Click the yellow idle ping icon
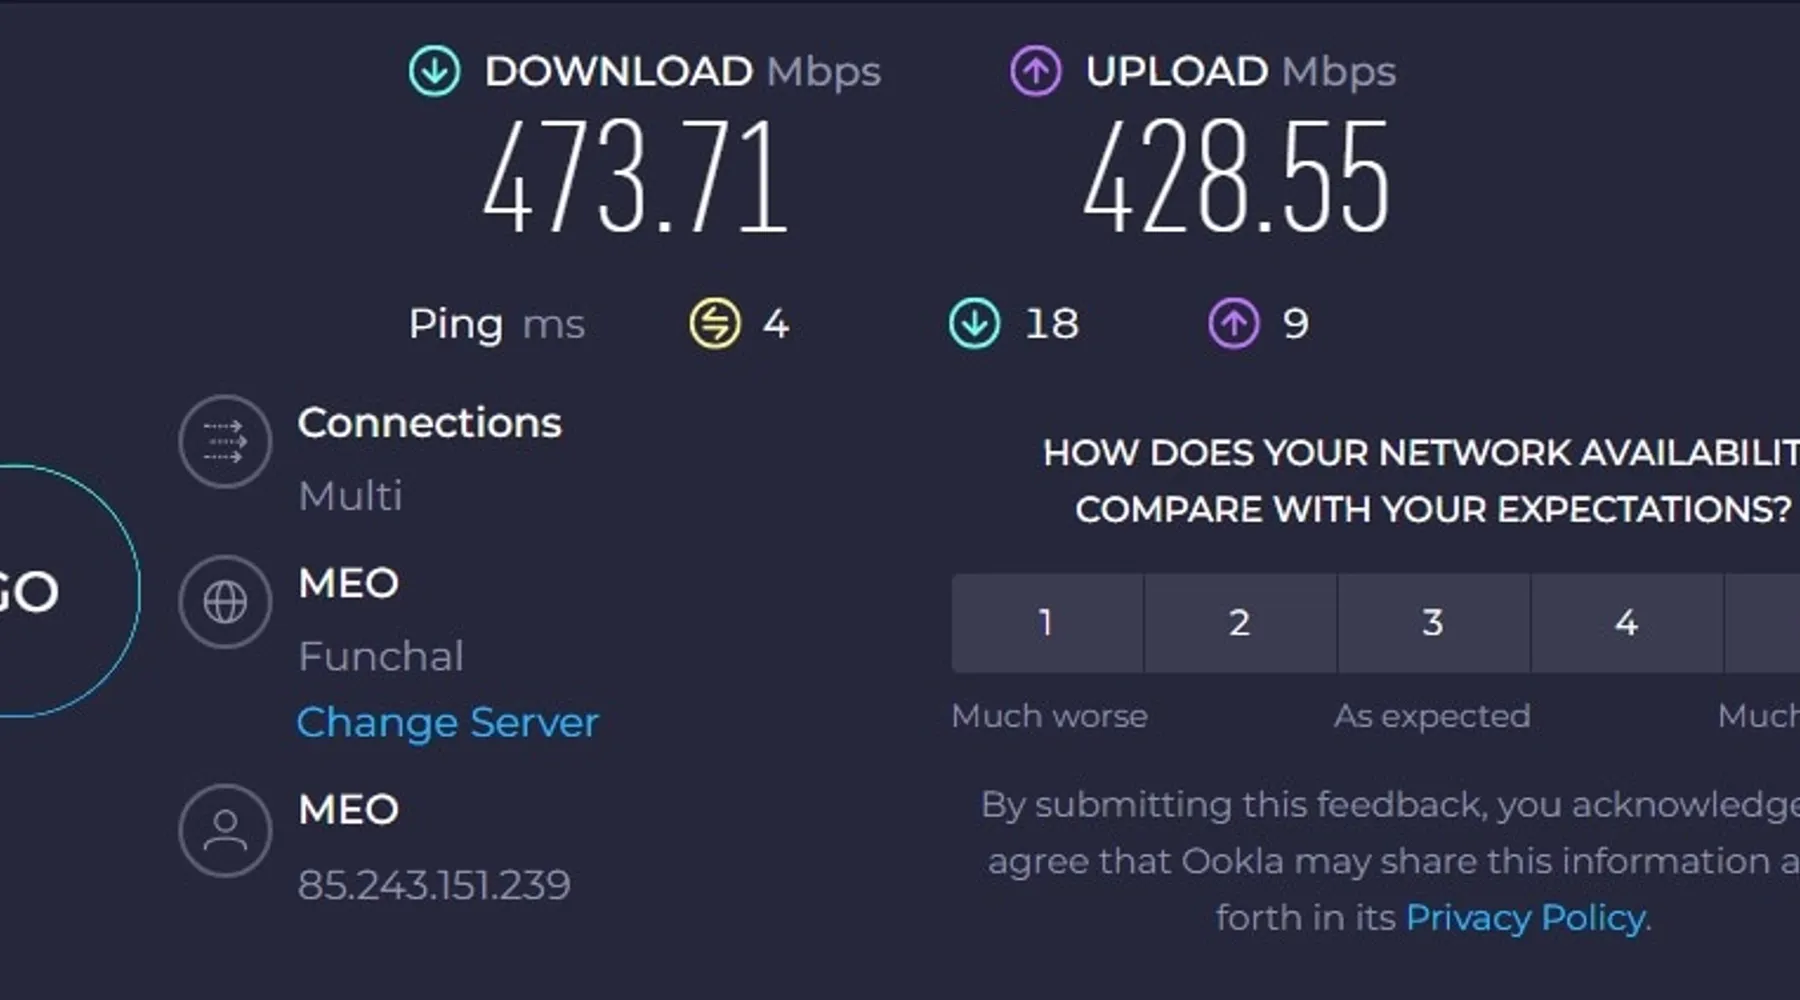The image size is (1800, 1000). click(715, 323)
